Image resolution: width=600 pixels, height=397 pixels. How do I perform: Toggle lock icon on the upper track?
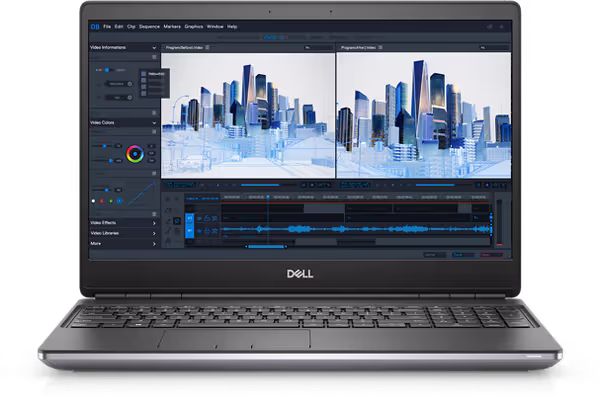pos(207,218)
